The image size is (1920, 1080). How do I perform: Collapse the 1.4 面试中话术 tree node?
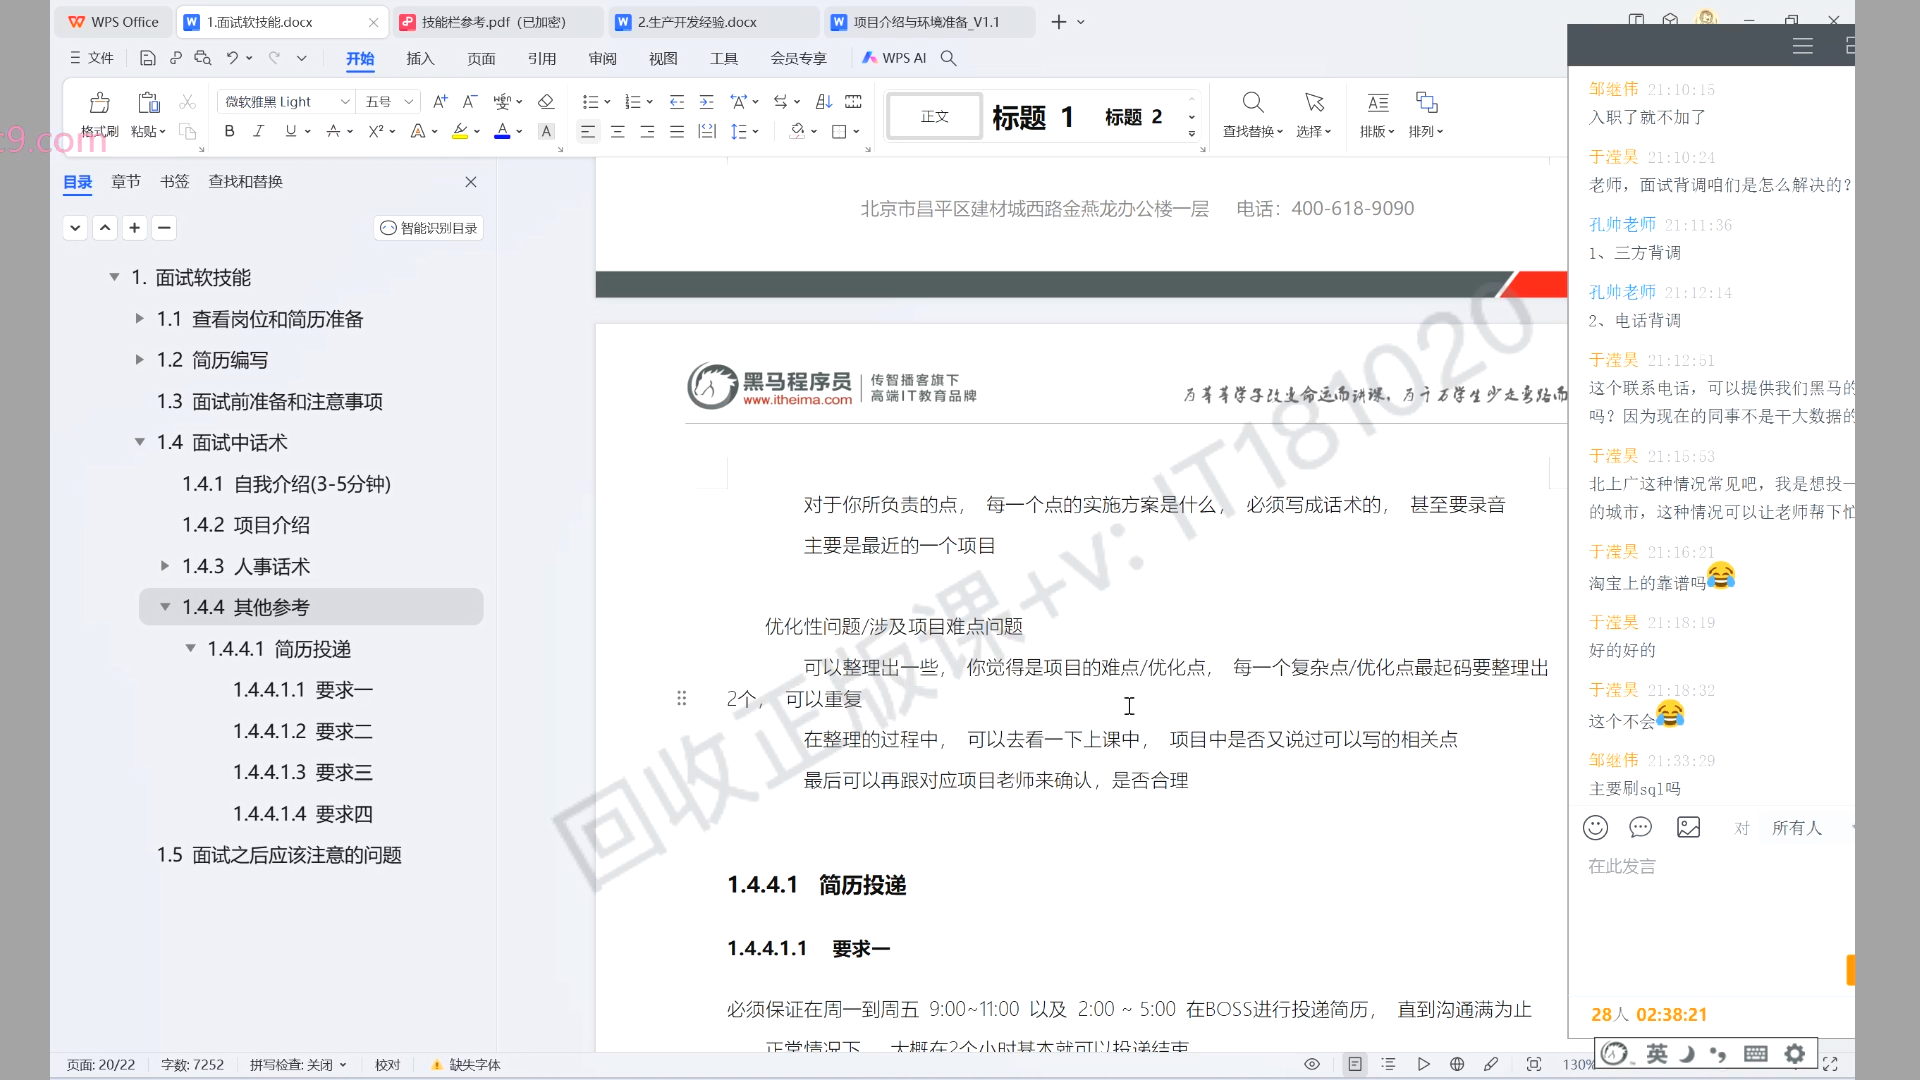140,442
